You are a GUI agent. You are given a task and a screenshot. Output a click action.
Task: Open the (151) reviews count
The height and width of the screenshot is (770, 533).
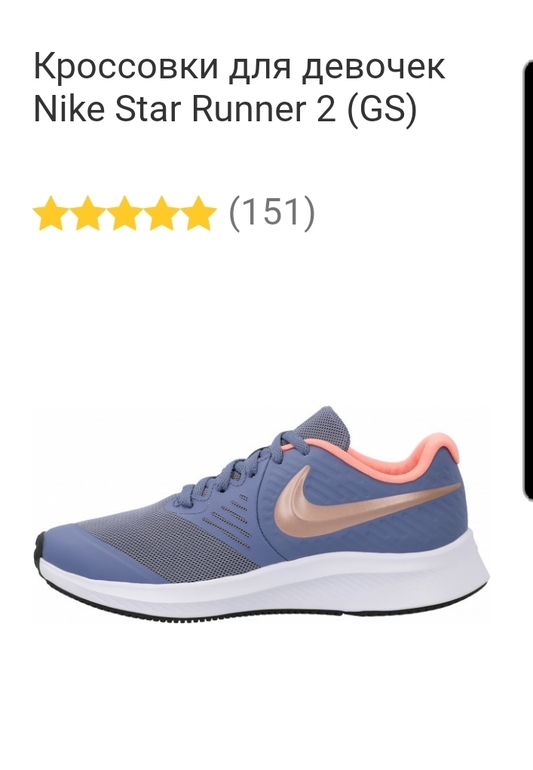point(272,213)
